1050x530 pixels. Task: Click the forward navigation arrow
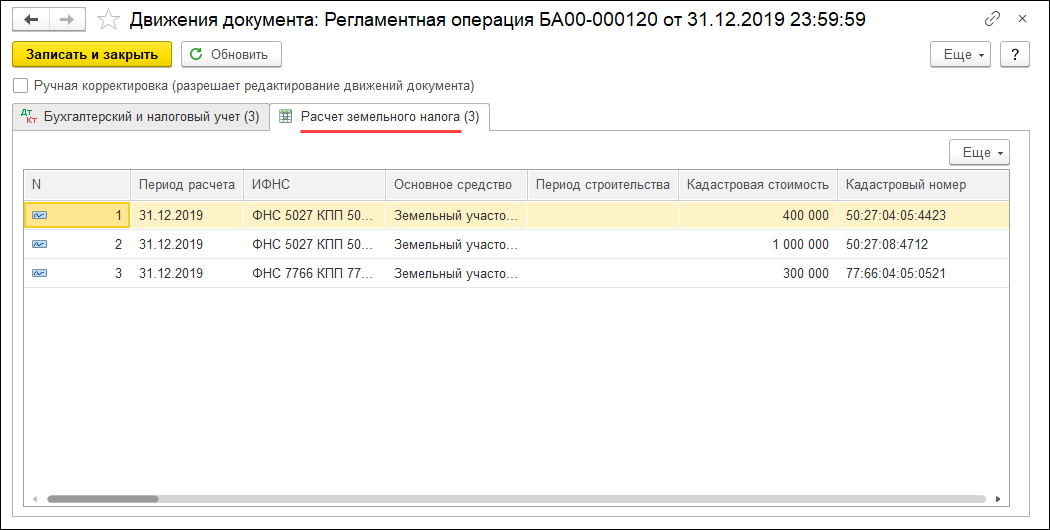click(67, 19)
